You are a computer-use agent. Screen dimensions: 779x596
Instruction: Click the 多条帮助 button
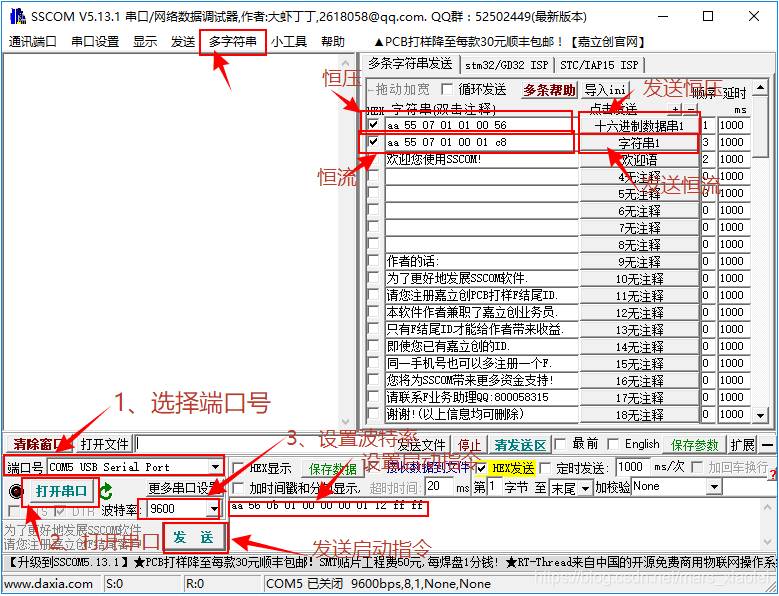(549, 90)
